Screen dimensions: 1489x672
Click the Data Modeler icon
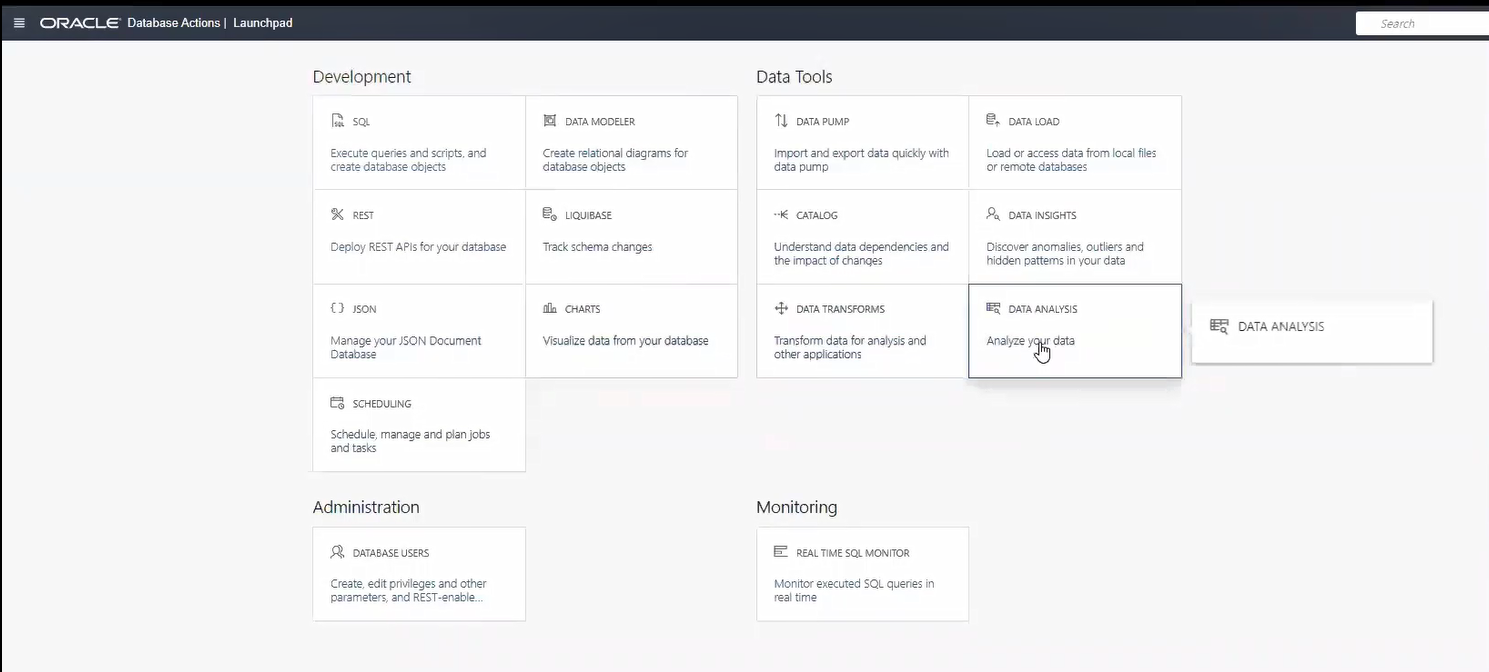(550, 121)
